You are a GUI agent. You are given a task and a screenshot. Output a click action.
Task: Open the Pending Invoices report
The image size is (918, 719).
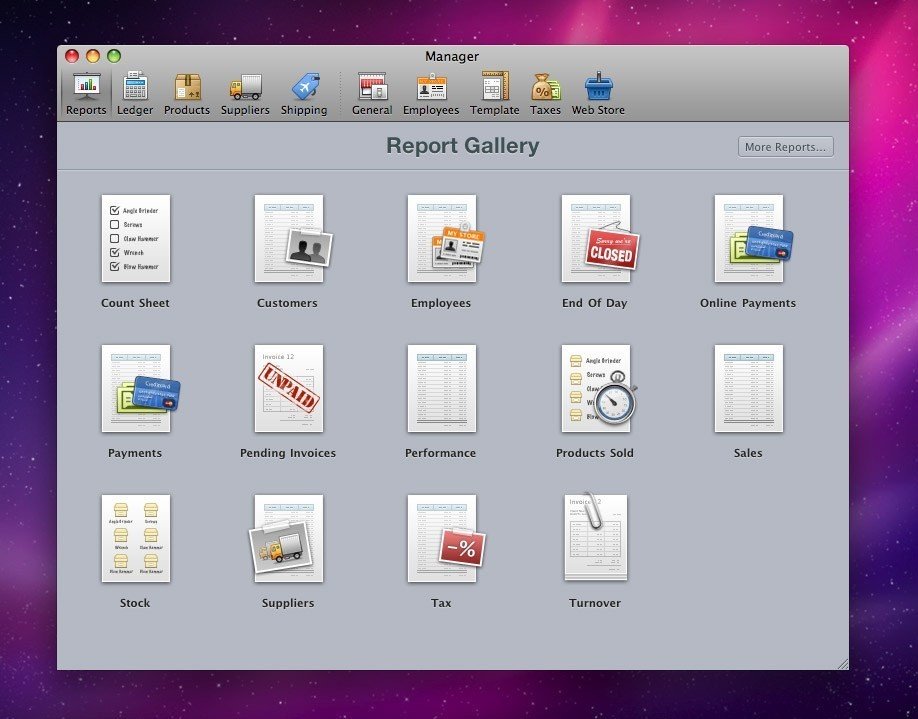[x=289, y=388]
